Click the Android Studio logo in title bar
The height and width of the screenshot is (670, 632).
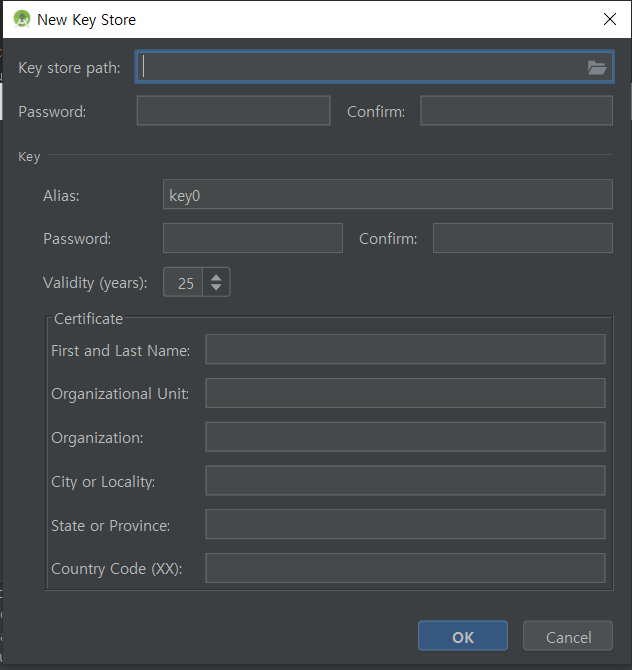(x=22, y=19)
